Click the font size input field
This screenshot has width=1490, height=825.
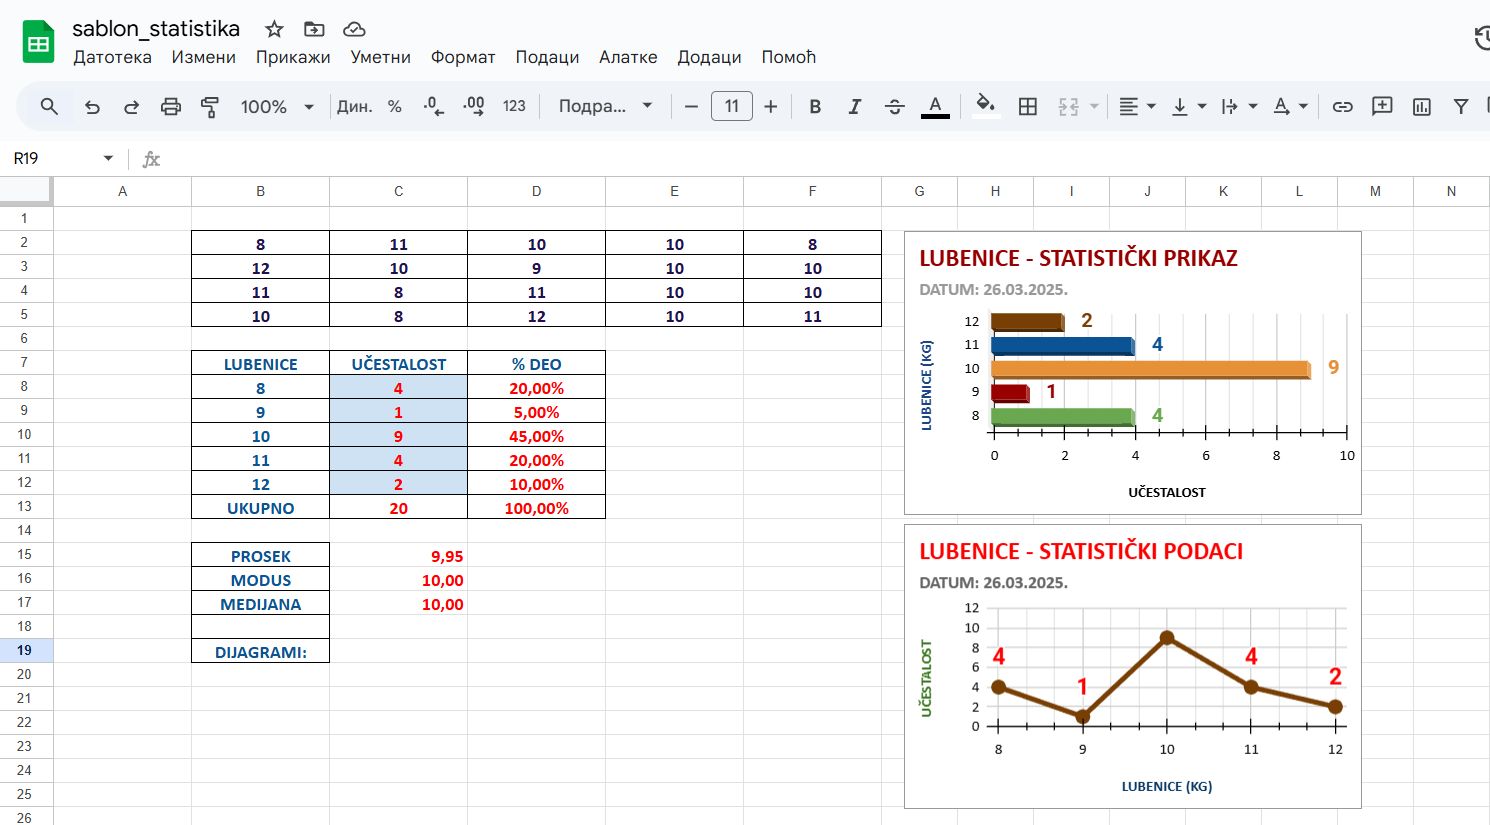(x=731, y=107)
